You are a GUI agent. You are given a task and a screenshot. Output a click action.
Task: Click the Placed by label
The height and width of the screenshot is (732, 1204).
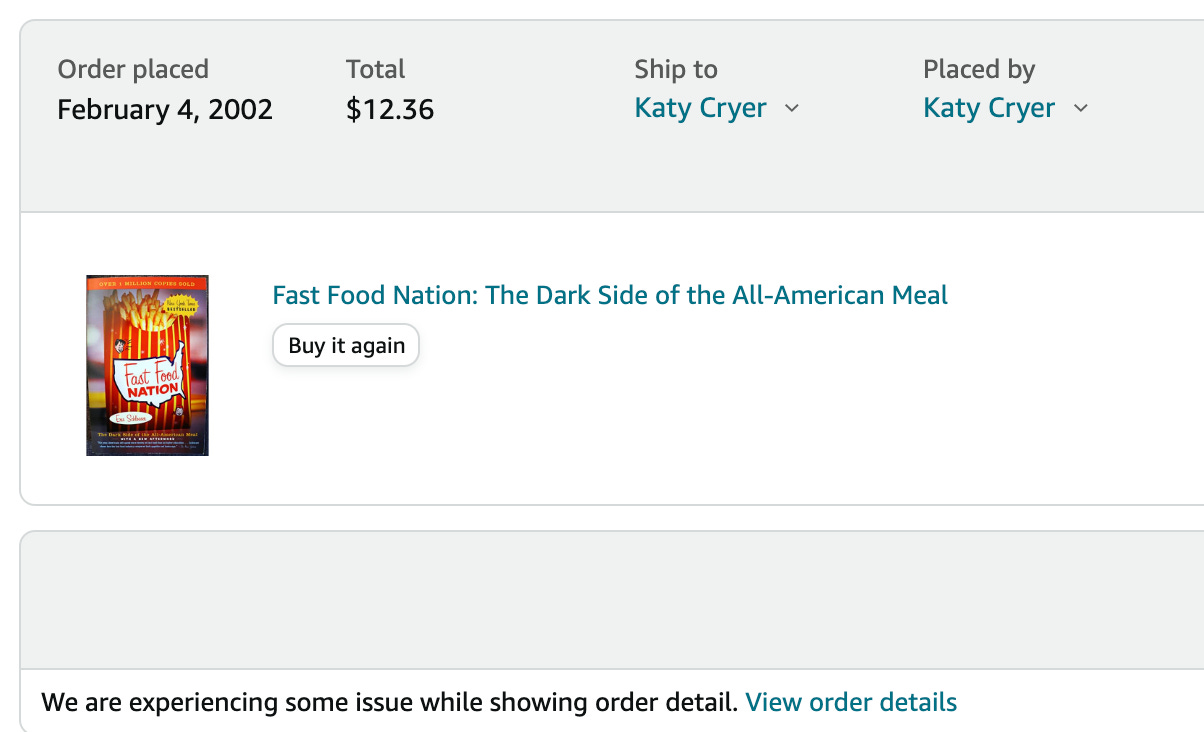[979, 69]
